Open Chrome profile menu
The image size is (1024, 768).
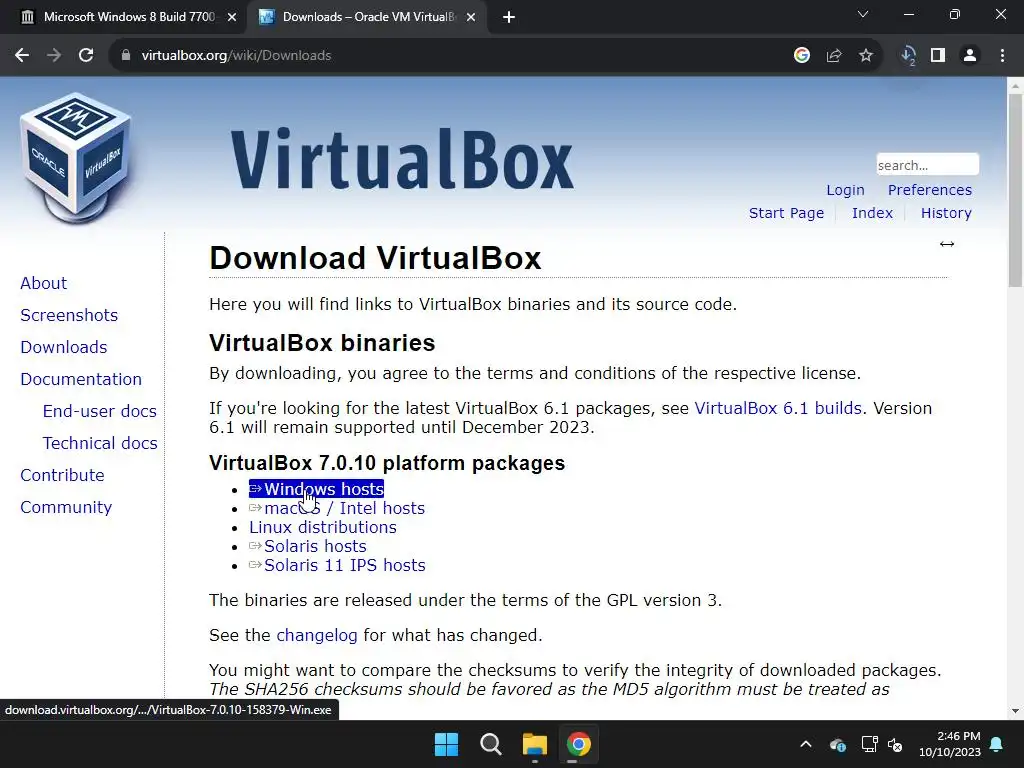(x=970, y=56)
